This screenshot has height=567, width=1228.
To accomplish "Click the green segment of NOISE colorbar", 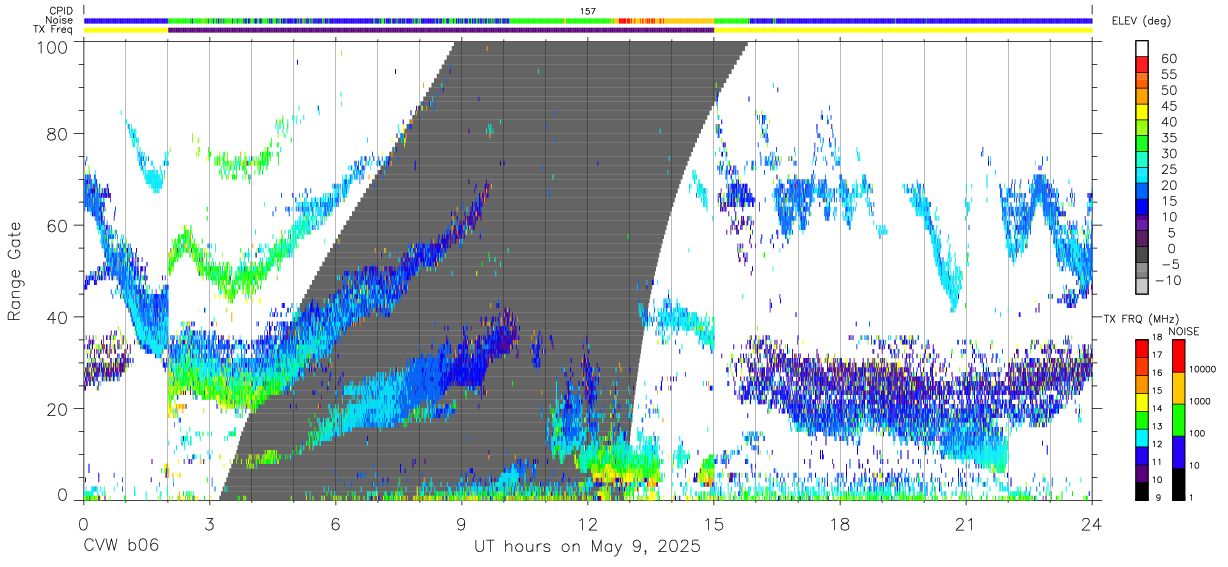I will (1178, 420).
